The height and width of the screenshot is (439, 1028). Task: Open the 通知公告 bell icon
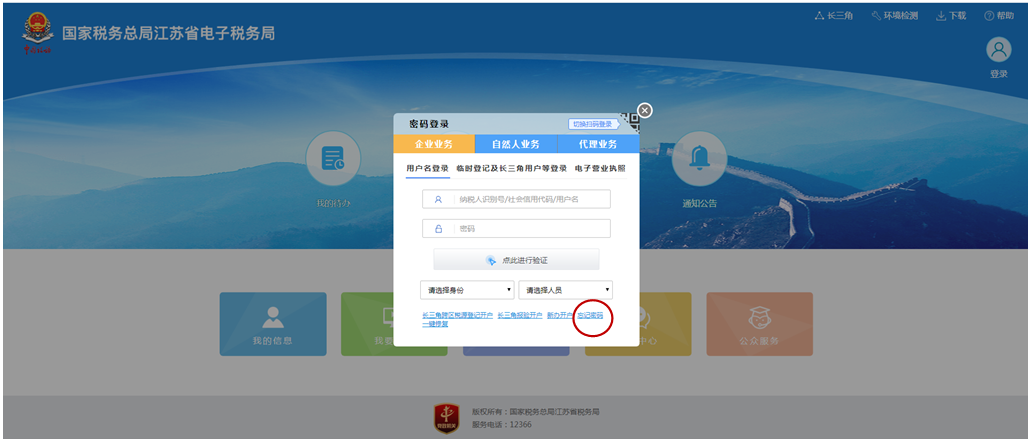pyautogui.click(x=699, y=159)
